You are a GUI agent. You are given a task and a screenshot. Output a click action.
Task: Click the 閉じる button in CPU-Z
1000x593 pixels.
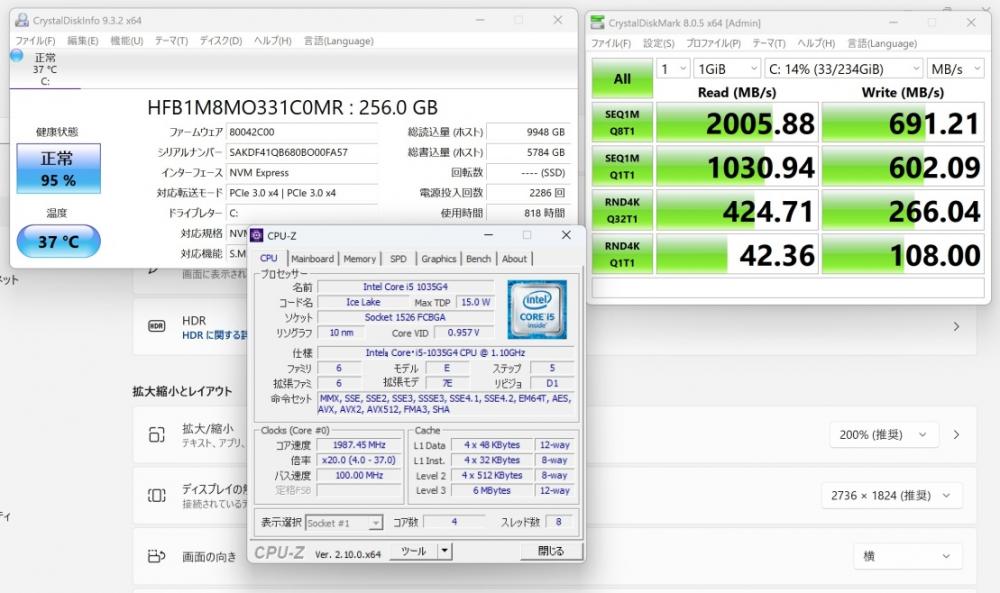click(x=551, y=551)
